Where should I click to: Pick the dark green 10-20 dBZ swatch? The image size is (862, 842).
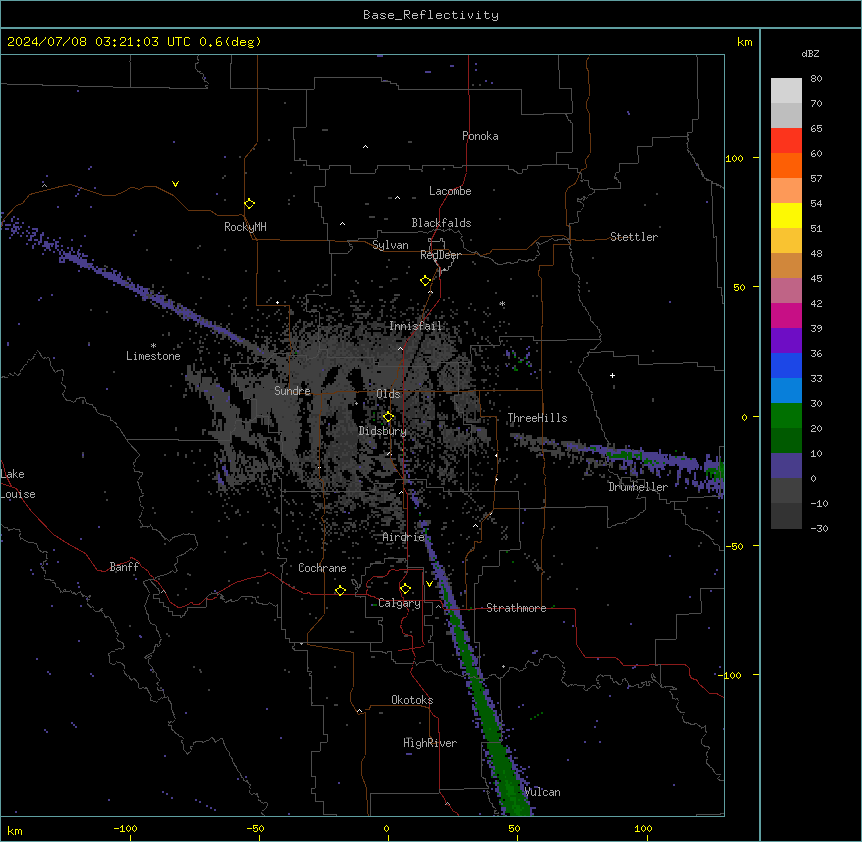(786, 441)
